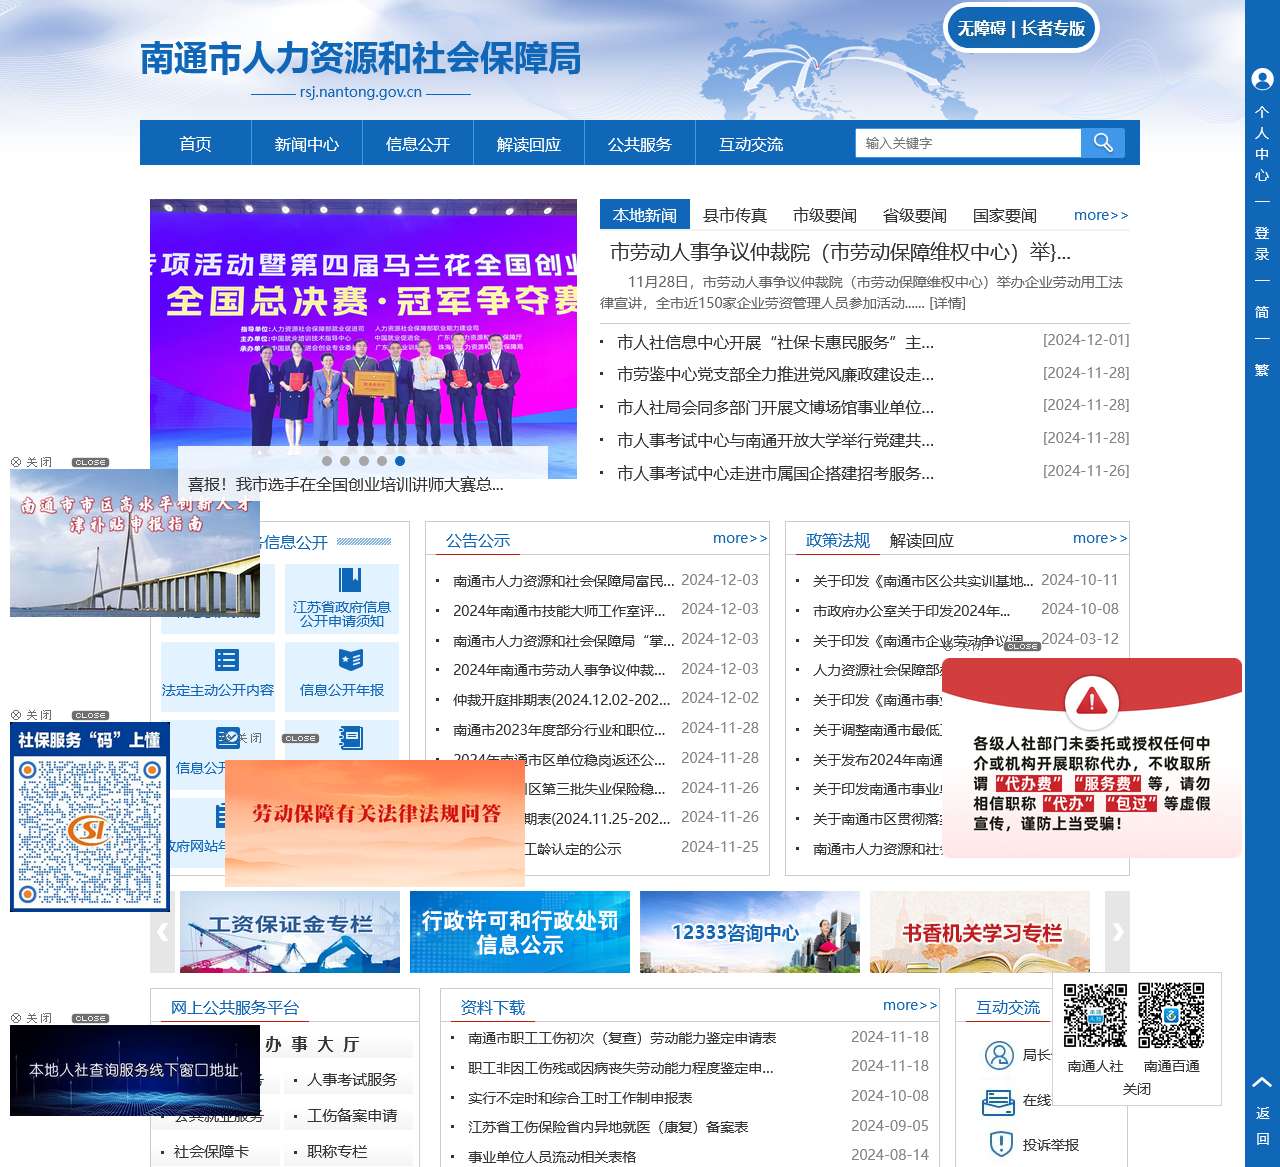
Task: Click the keyword search input field
Action: coord(968,143)
